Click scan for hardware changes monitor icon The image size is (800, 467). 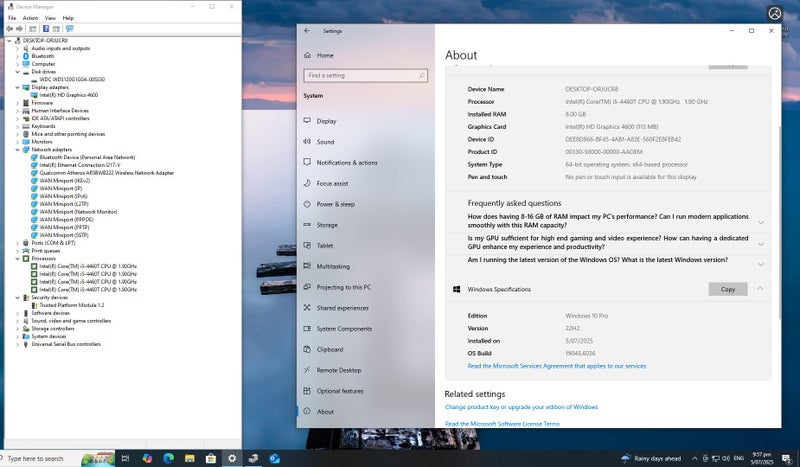tap(69, 29)
